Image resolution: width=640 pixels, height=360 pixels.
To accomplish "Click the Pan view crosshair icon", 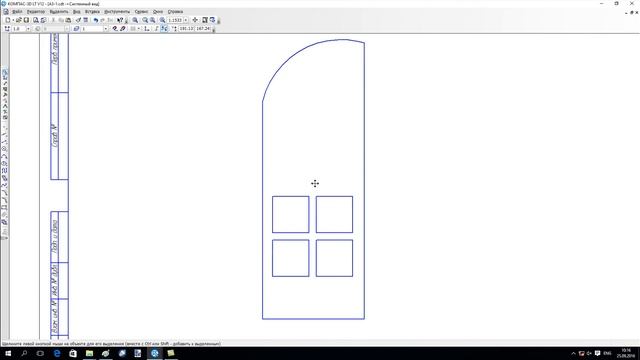I will click(195, 20).
